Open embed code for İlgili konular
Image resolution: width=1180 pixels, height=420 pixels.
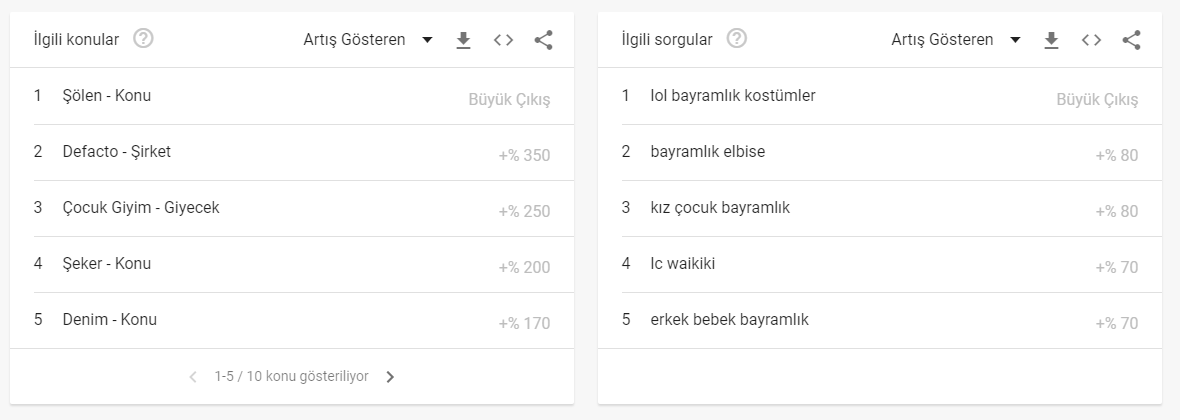pos(503,40)
